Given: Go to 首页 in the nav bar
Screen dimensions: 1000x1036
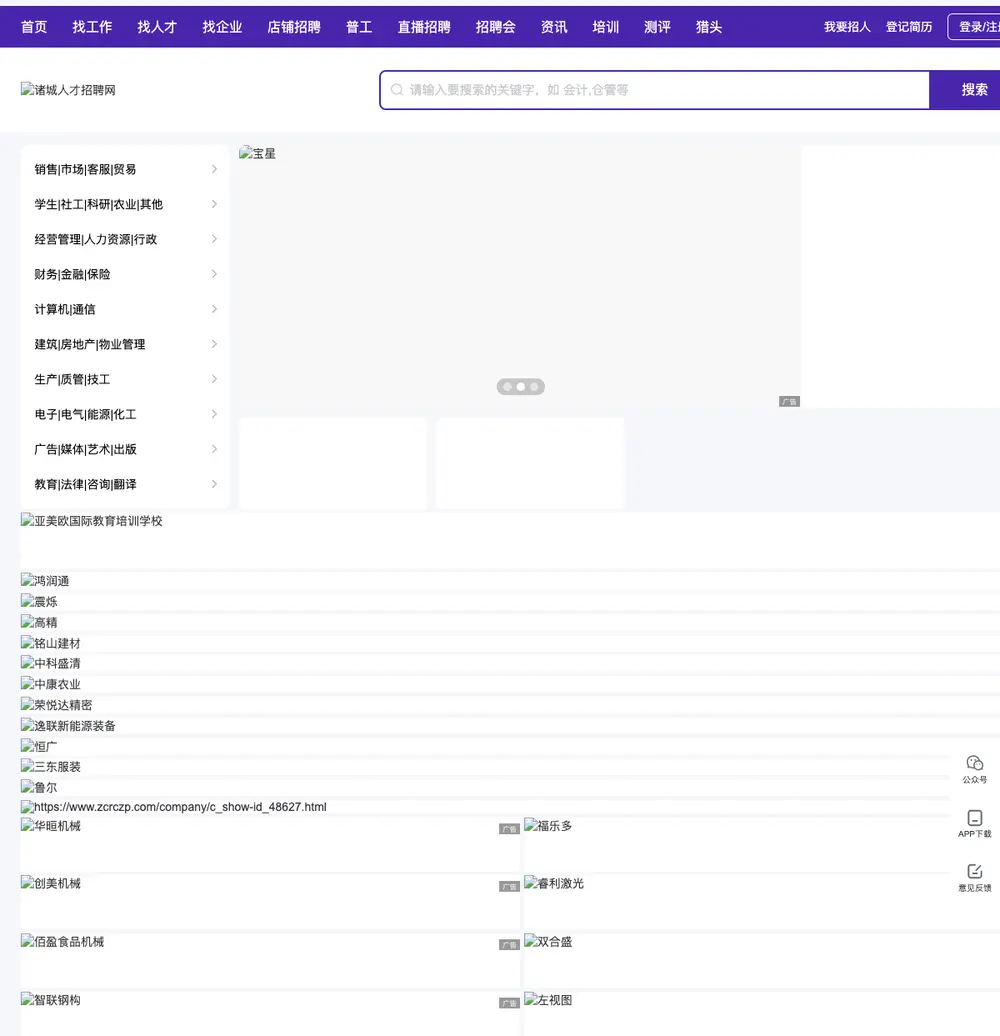Looking at the screenshot, I should 34,27.
